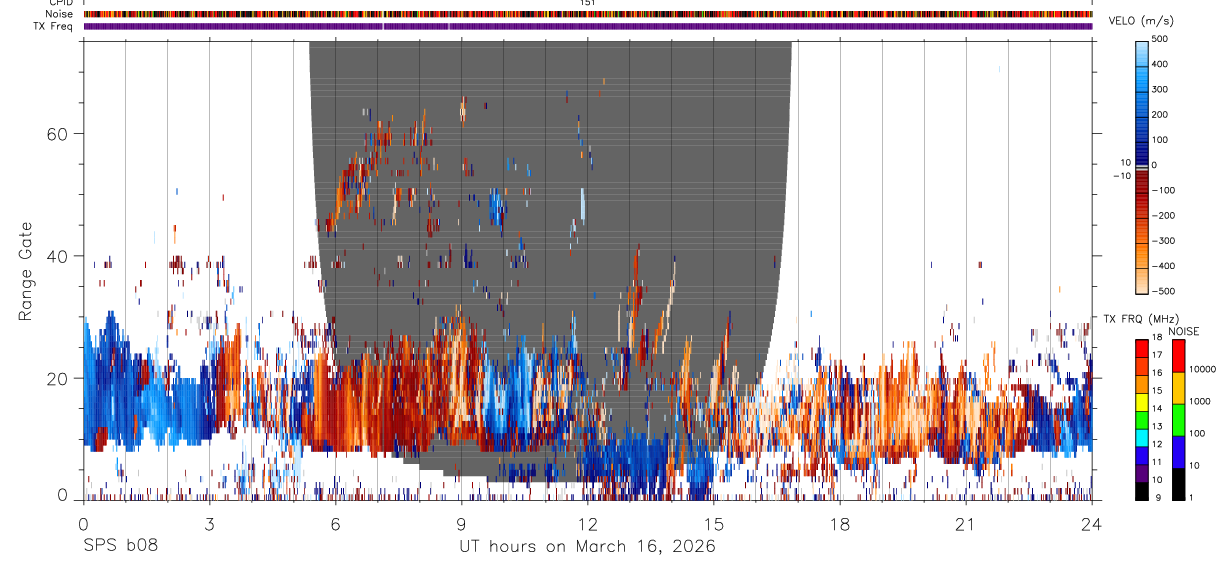This screenshot has height=567, width=1228.
Task: Click the 15 tick on UT hours axis
Action: [x=713, y=524]
